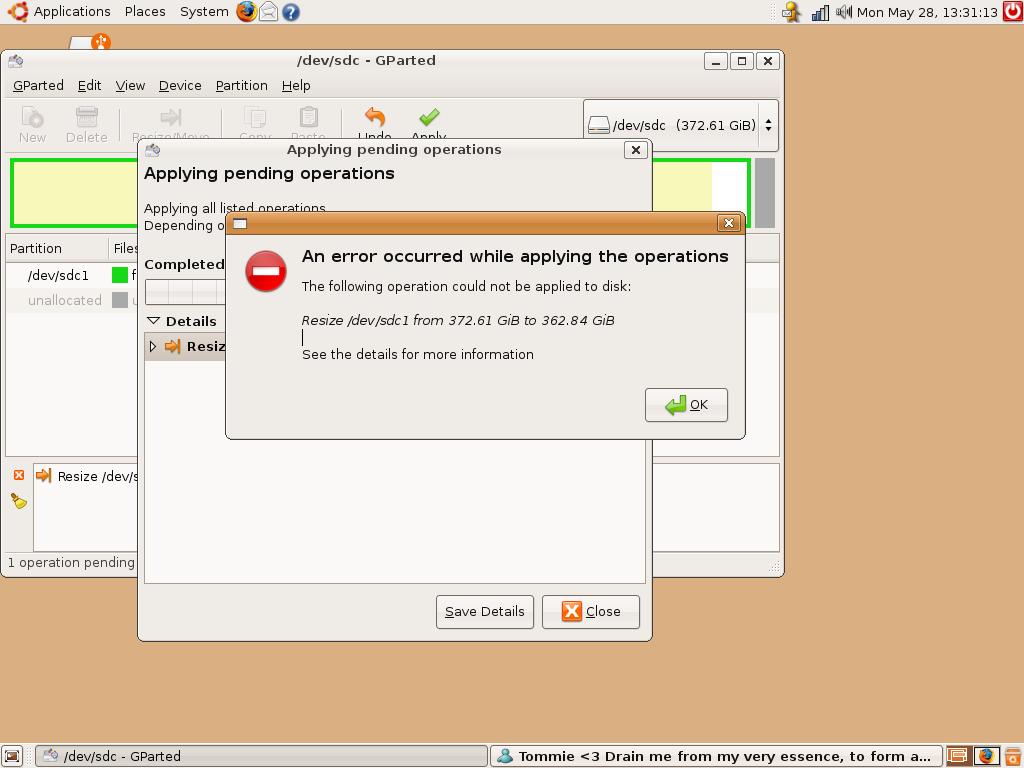
Task: Click the red X undo-last-operation icon
Action: click(19, 475)
